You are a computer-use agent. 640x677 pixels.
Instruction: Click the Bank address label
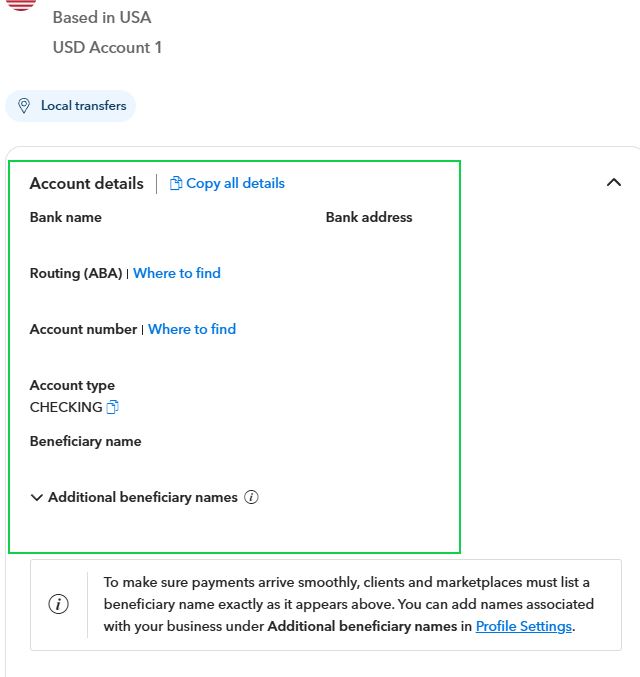click(x=369, y=217)
